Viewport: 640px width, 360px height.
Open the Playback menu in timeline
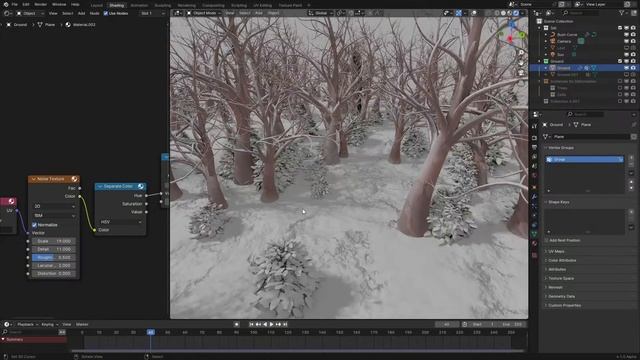(27, 324)
